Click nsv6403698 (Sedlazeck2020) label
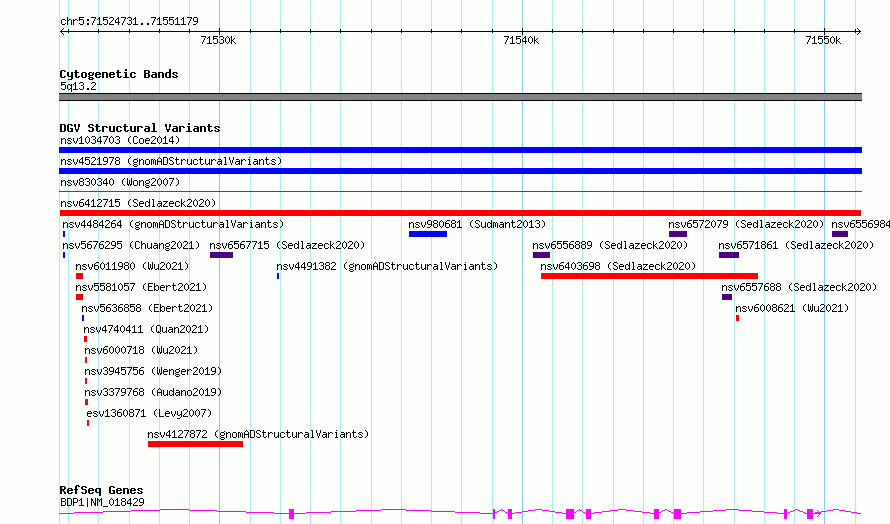The image size is (890, 524). click(x=618, y=266)
